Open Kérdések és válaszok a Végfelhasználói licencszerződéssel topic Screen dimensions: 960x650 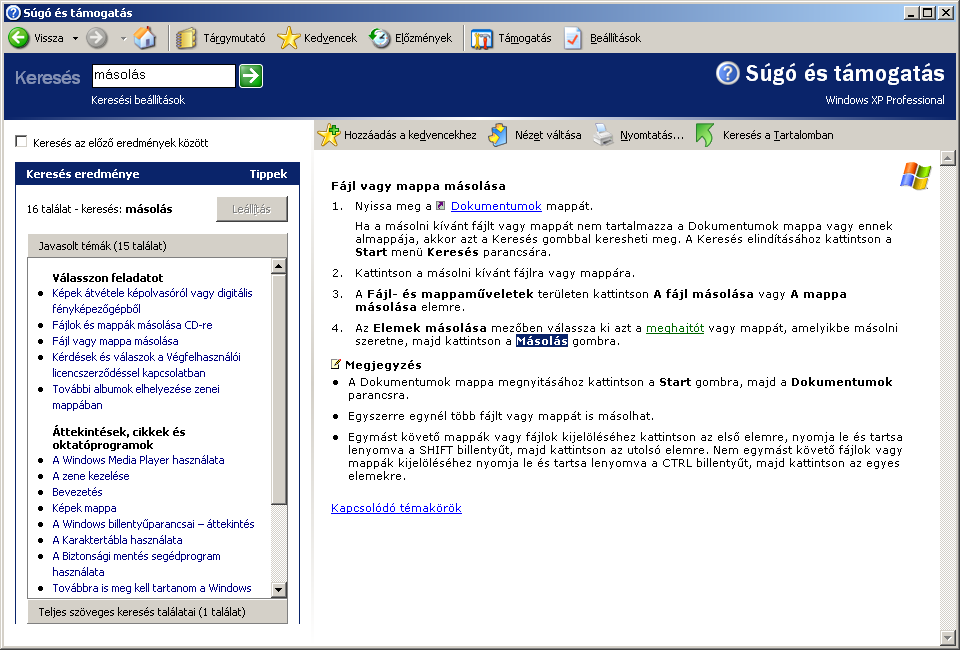pos(146,365)
